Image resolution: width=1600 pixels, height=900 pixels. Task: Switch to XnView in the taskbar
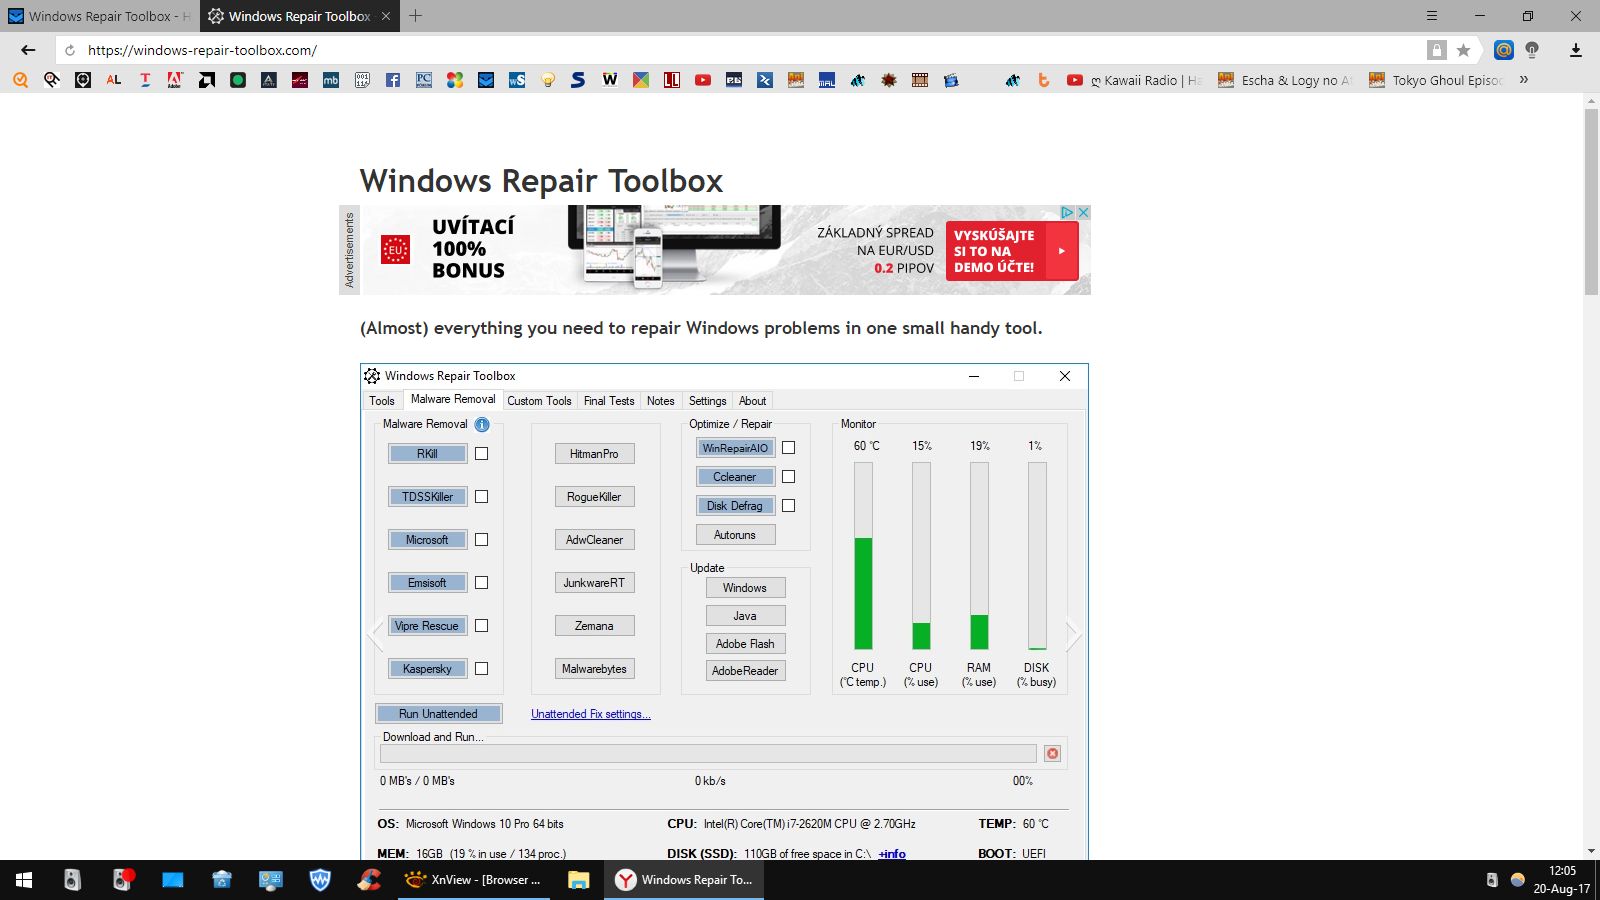[474, 880]
